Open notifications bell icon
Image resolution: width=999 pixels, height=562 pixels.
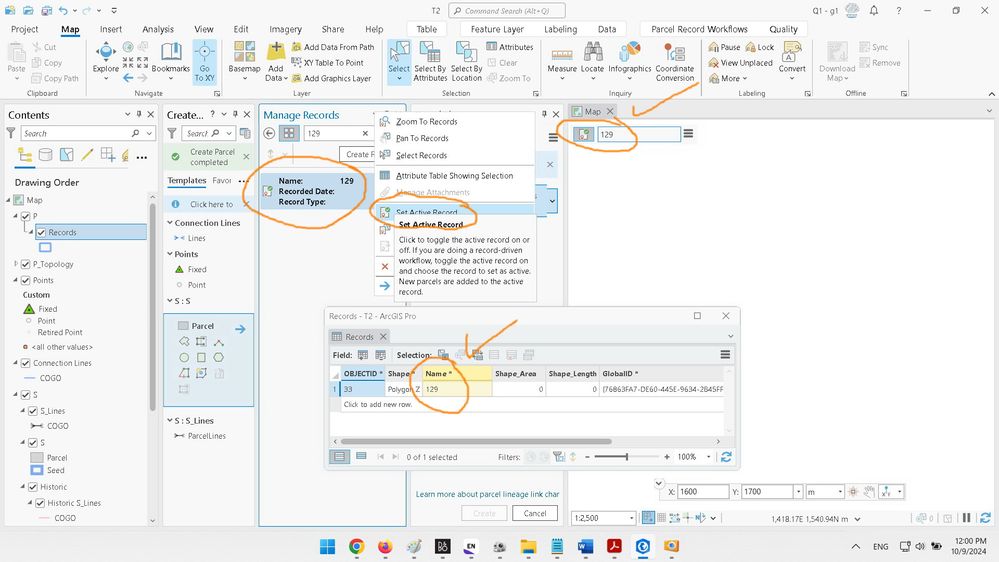(x=874, y=11)
